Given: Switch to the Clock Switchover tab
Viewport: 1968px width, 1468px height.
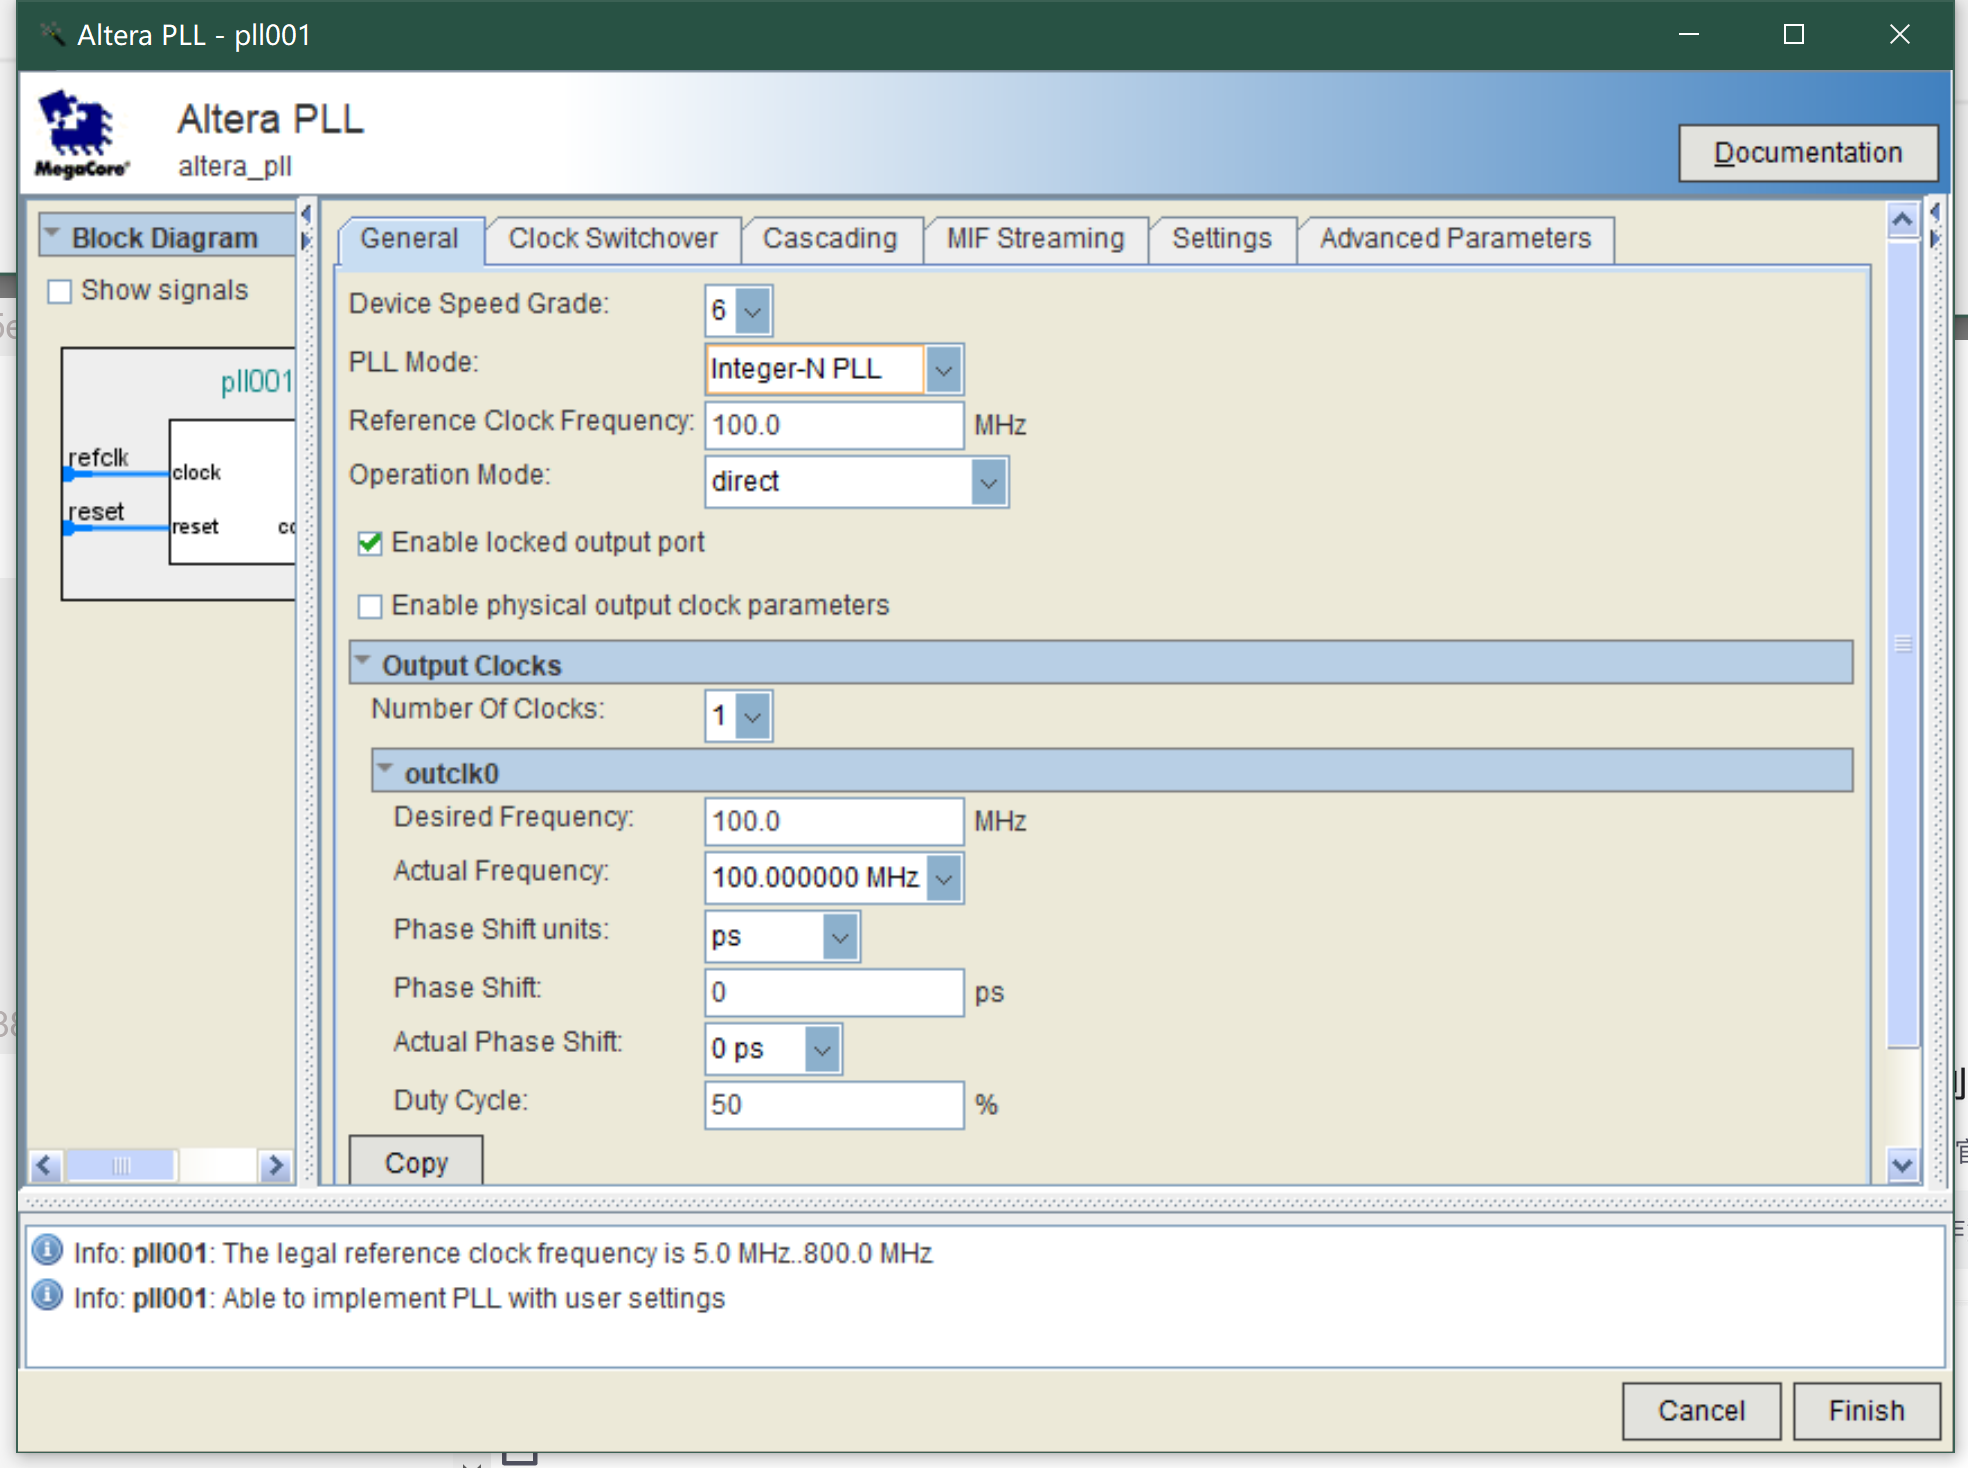Looking at the screenshot, I should coord(612,239).
